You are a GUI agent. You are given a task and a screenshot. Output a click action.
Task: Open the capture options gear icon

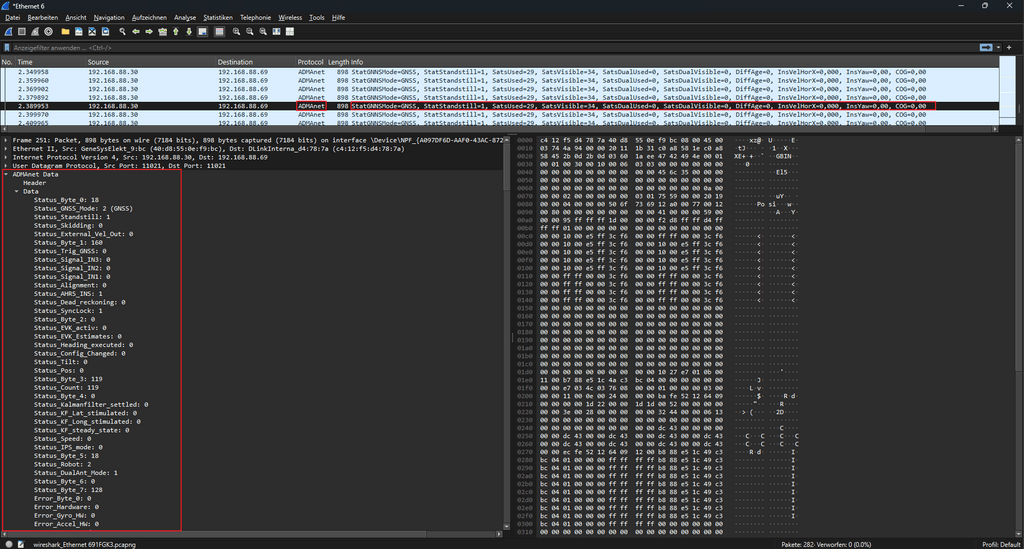point(49,32)
